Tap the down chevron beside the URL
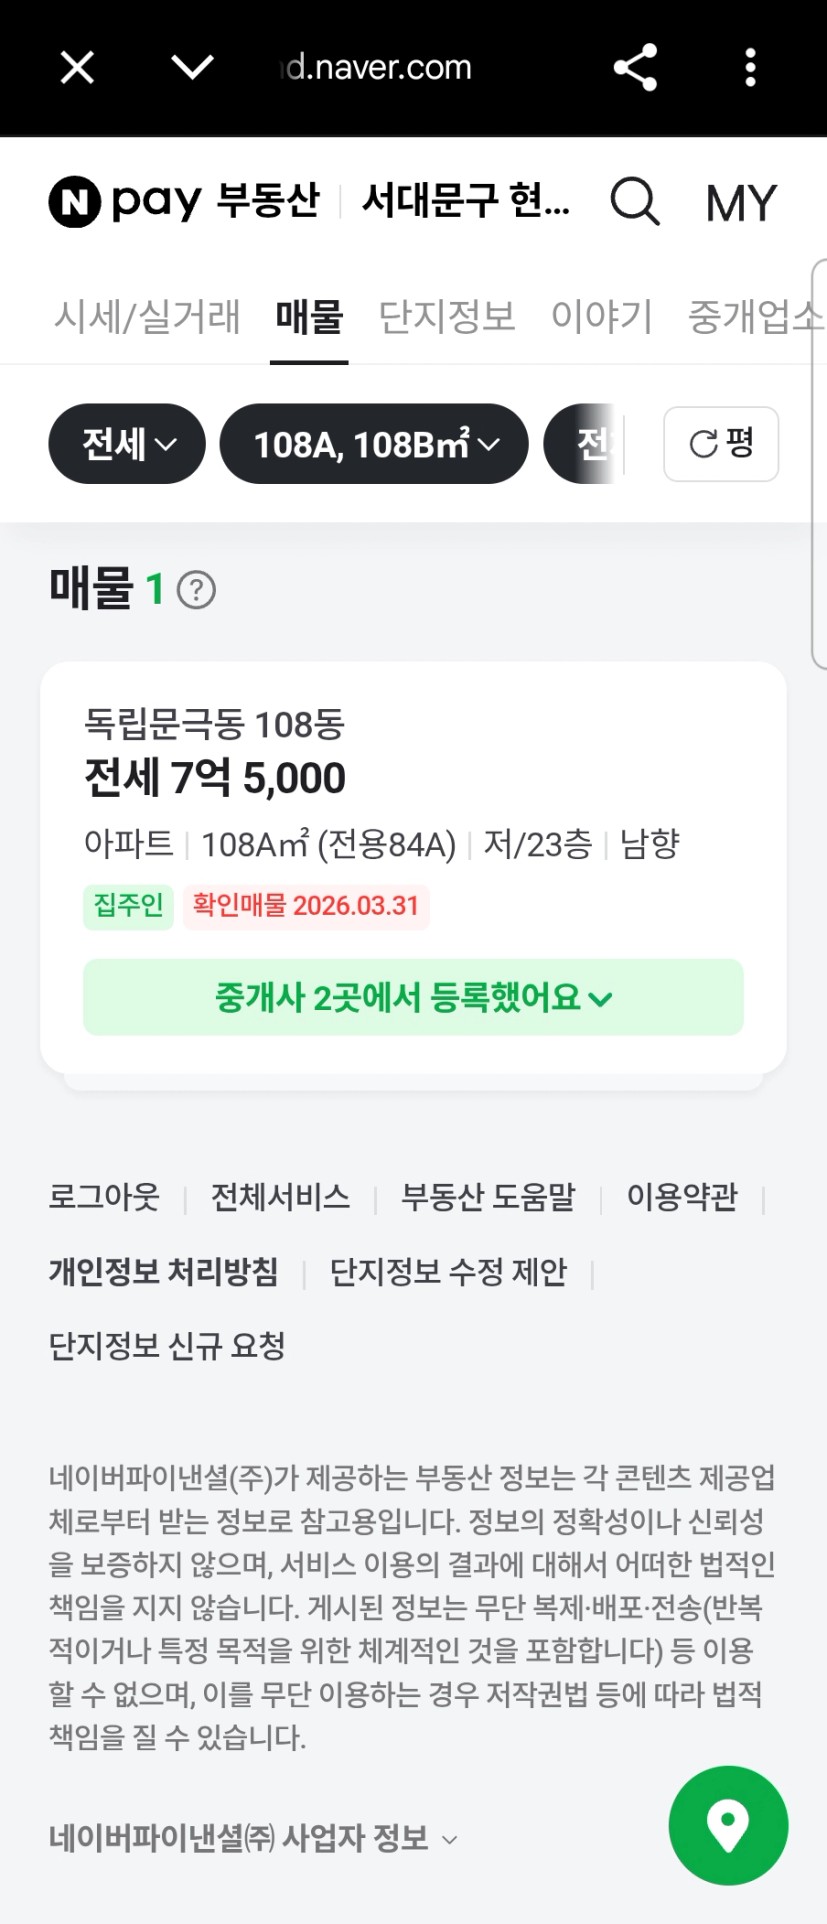This screenshot has width=827, height=1924. tap(192, 68)
